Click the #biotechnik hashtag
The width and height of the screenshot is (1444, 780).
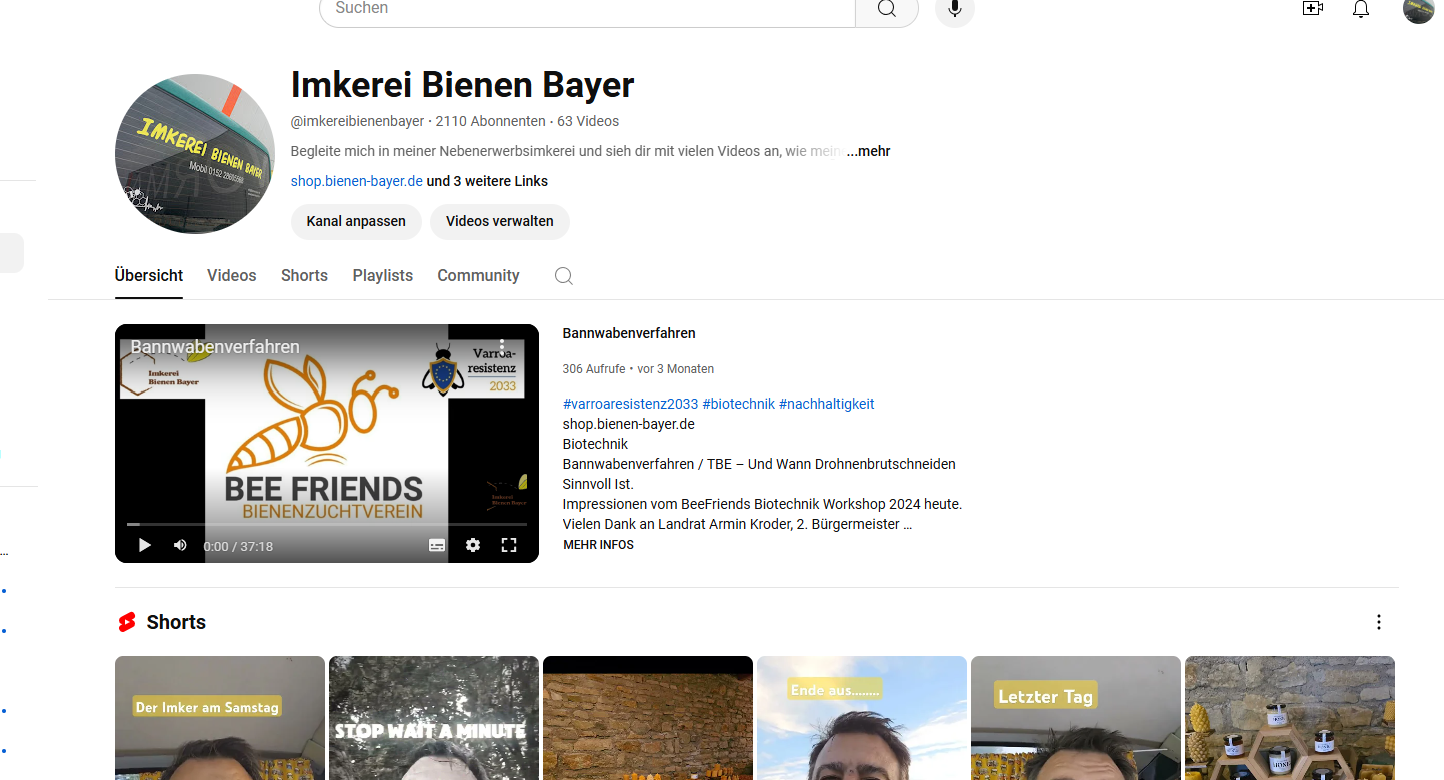739,404
